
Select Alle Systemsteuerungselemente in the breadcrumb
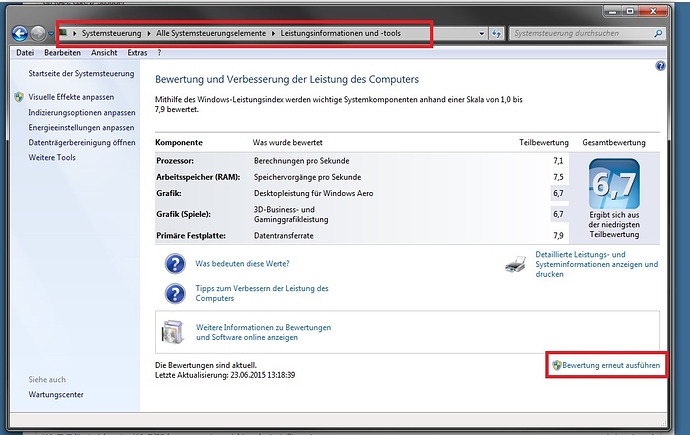click(x=211, y=33)
